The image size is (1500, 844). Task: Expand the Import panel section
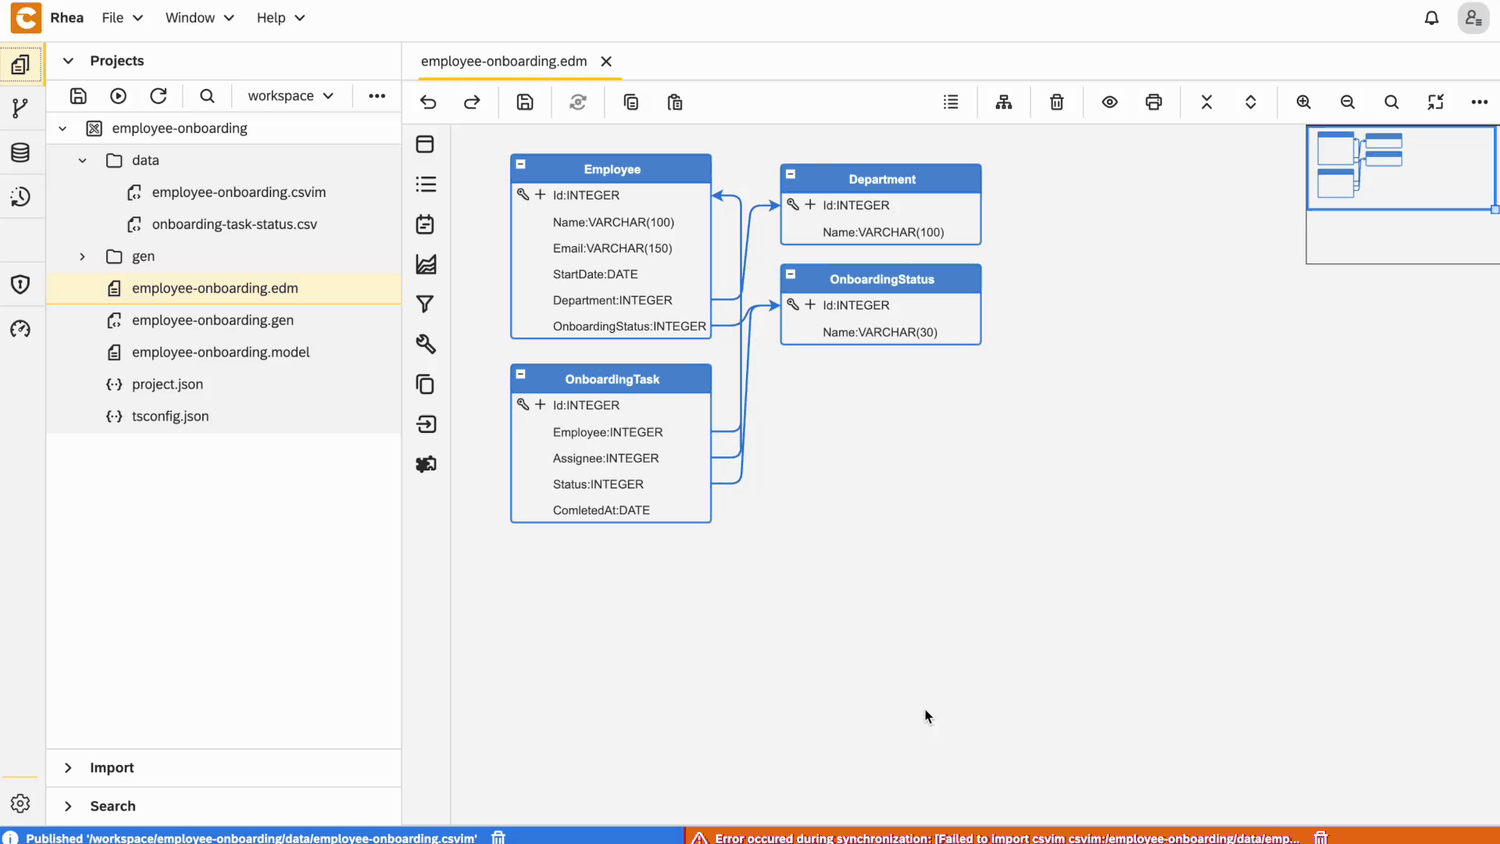pyautogui.click(x=68, y=768)
